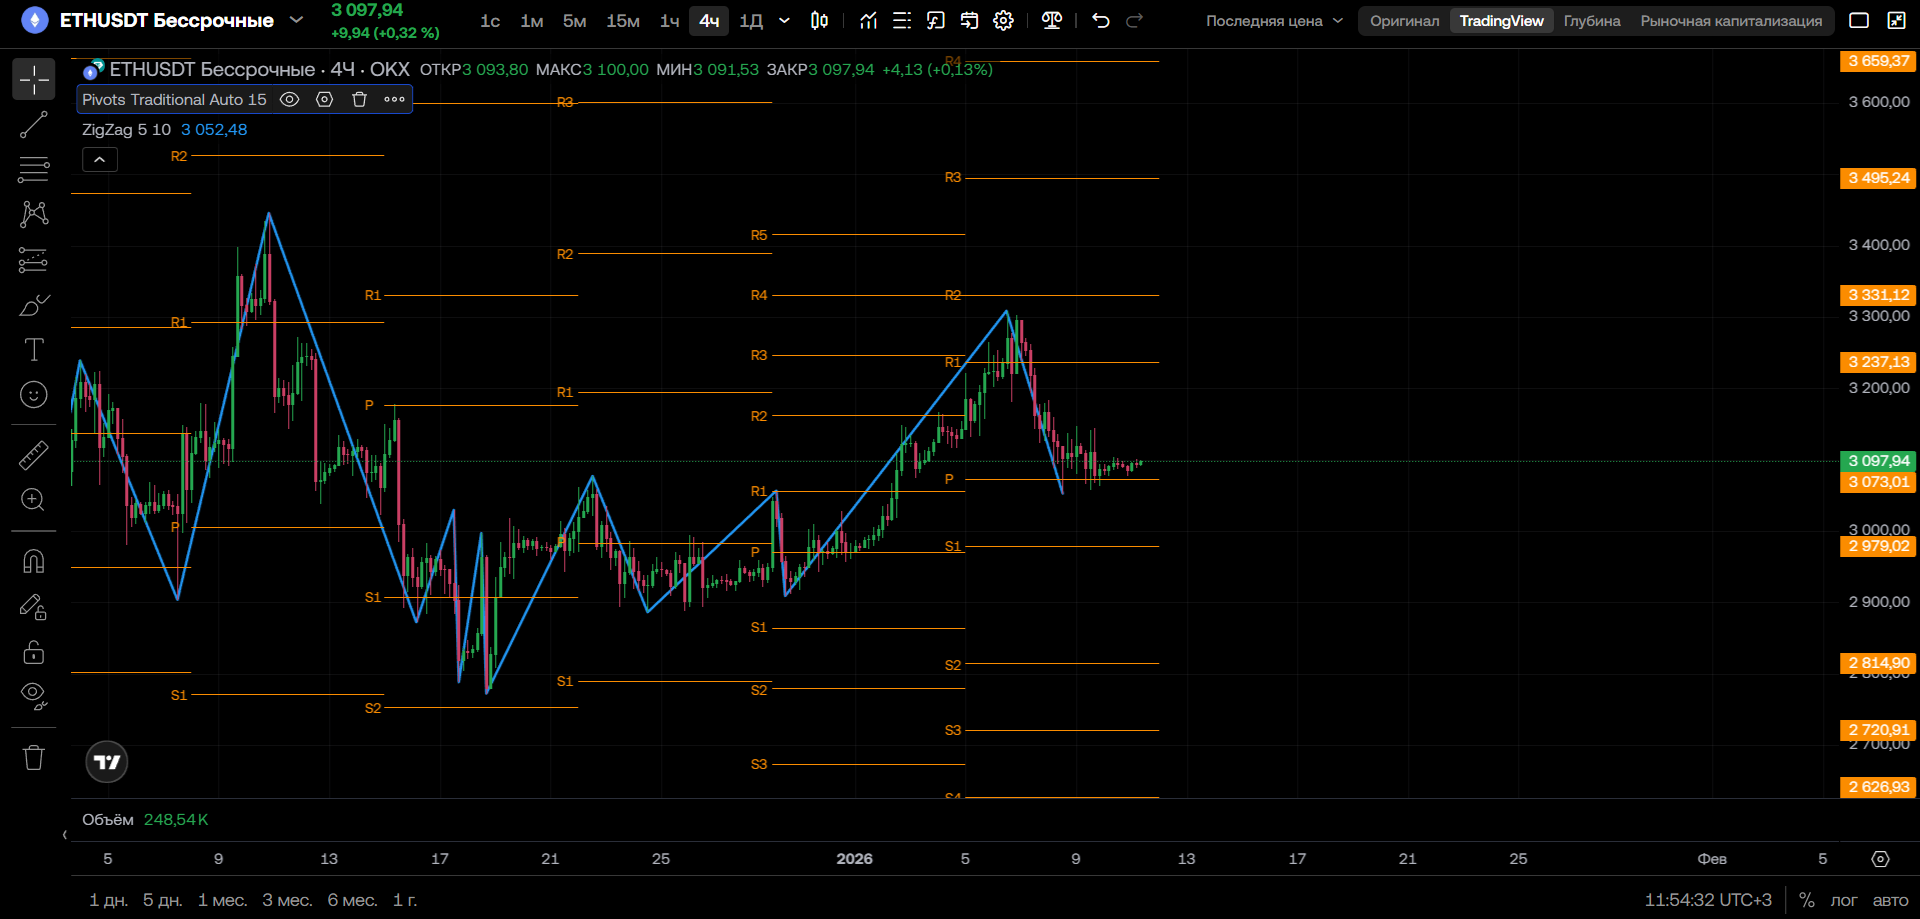Set the range to 1 дн.

[108, 900]
